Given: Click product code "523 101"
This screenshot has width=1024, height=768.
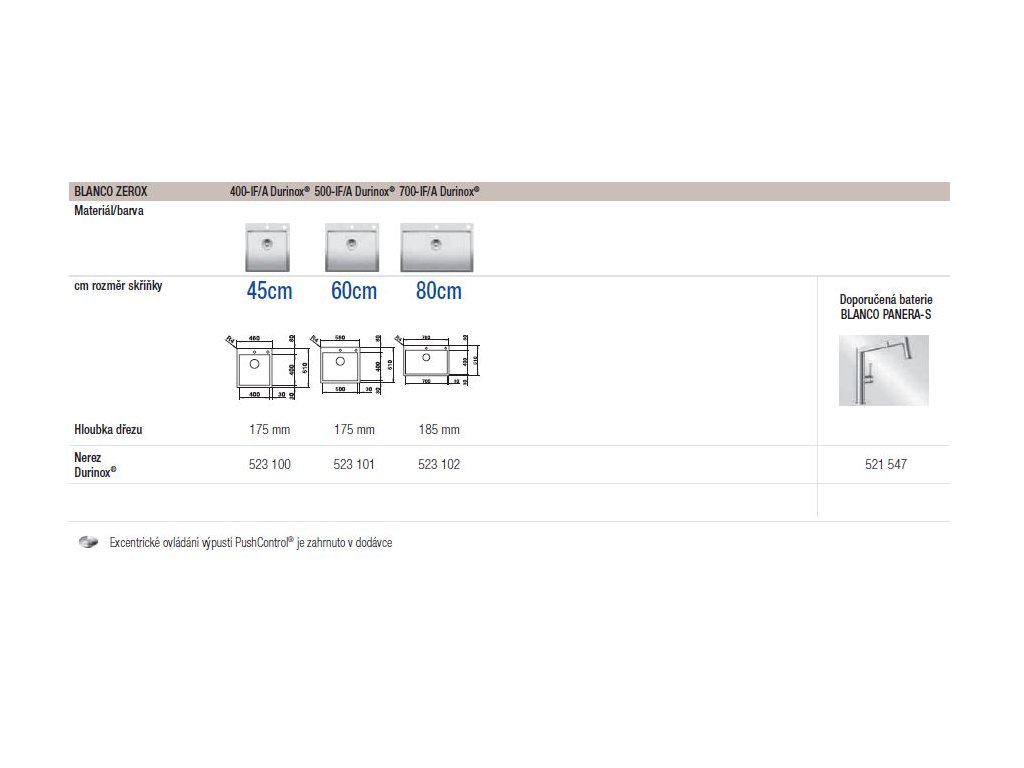Looking at the screenshot, I should pos(354,464).
